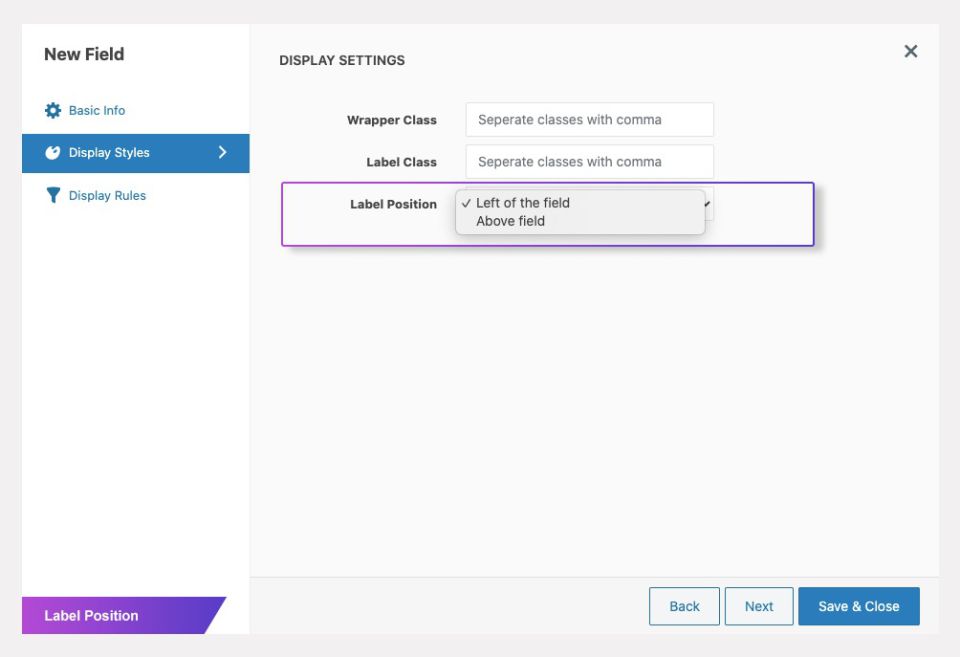
Task: Close the New Field dialog
Action: (910, 51)
